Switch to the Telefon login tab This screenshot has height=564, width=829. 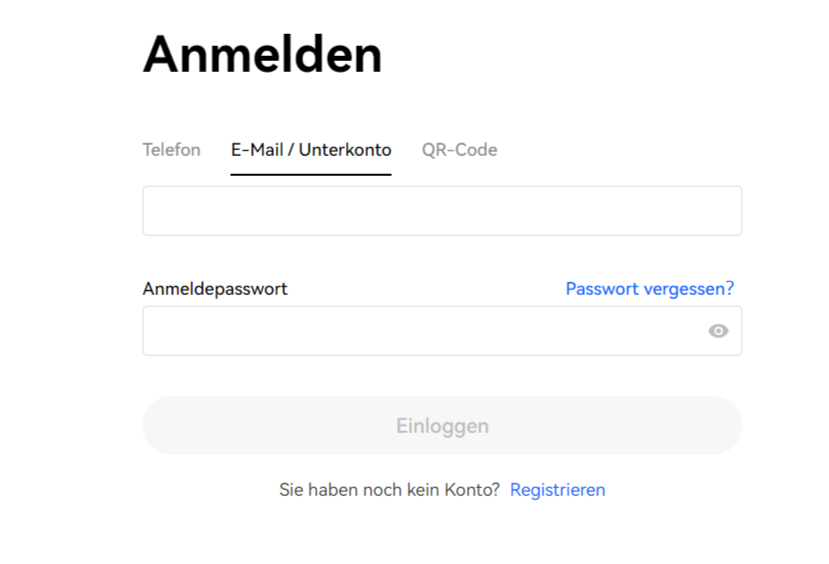(x=171, y=150)
